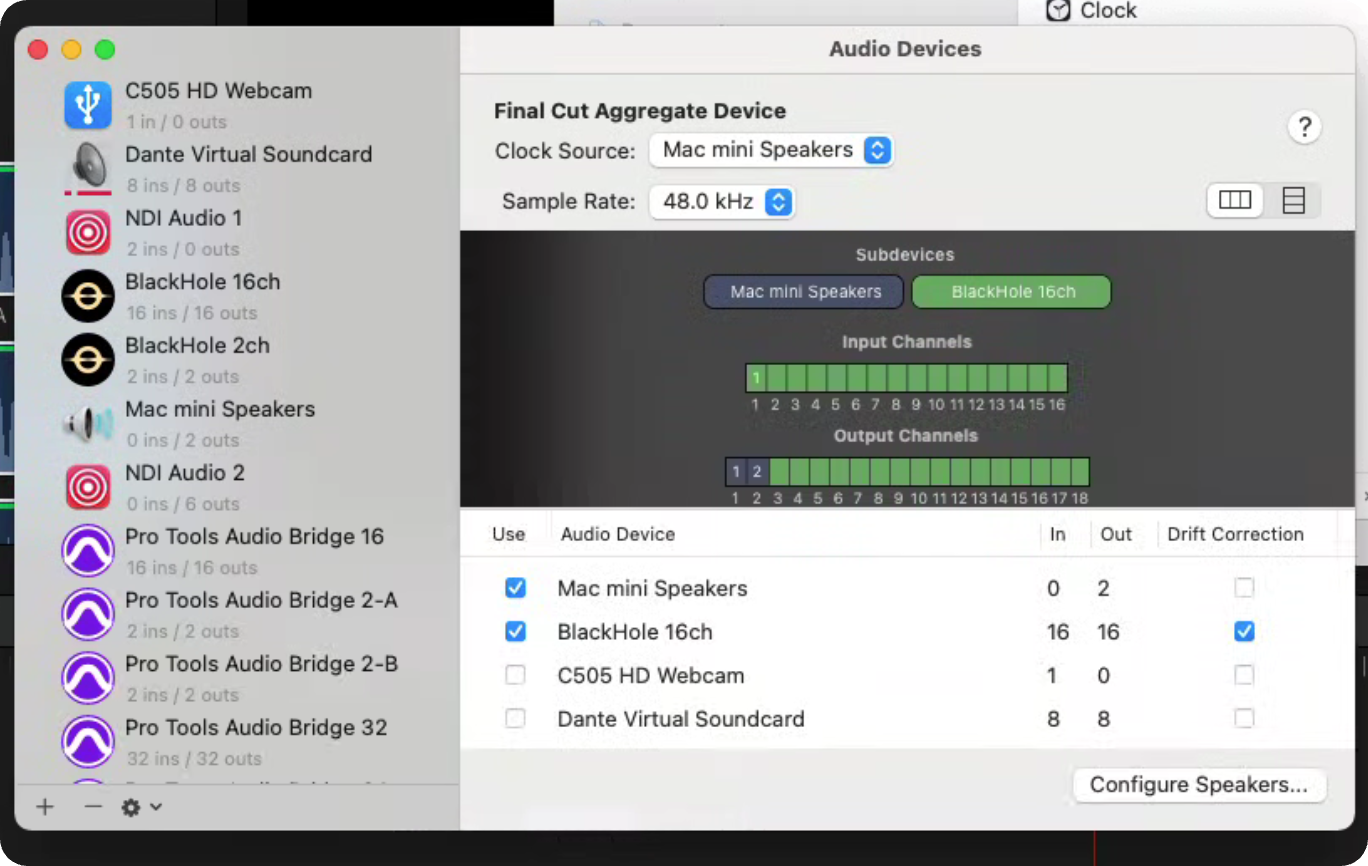Viewport: 1368px width, 866px height.
Task: Enable drift correction for C505 HD Webcam
Action: pyautogui.click(x=1244, y=675)
